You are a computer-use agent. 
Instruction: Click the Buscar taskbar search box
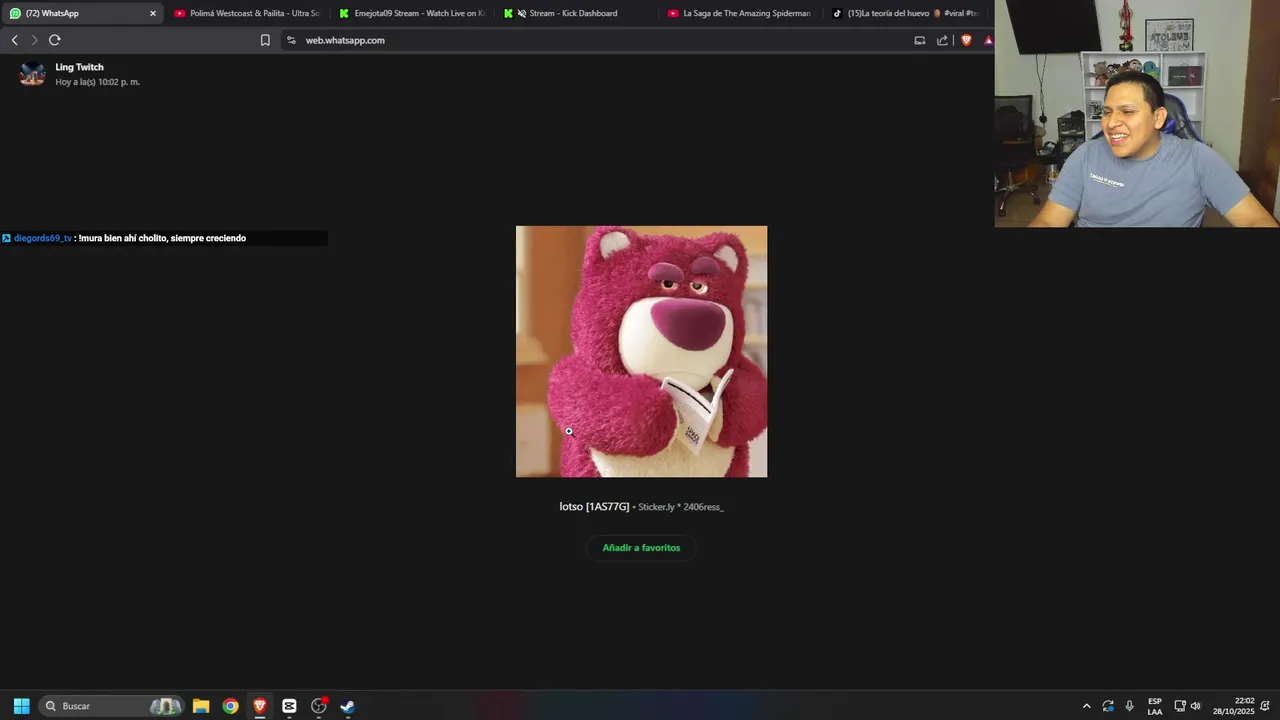pyautogui.click(x=112, y=706)
